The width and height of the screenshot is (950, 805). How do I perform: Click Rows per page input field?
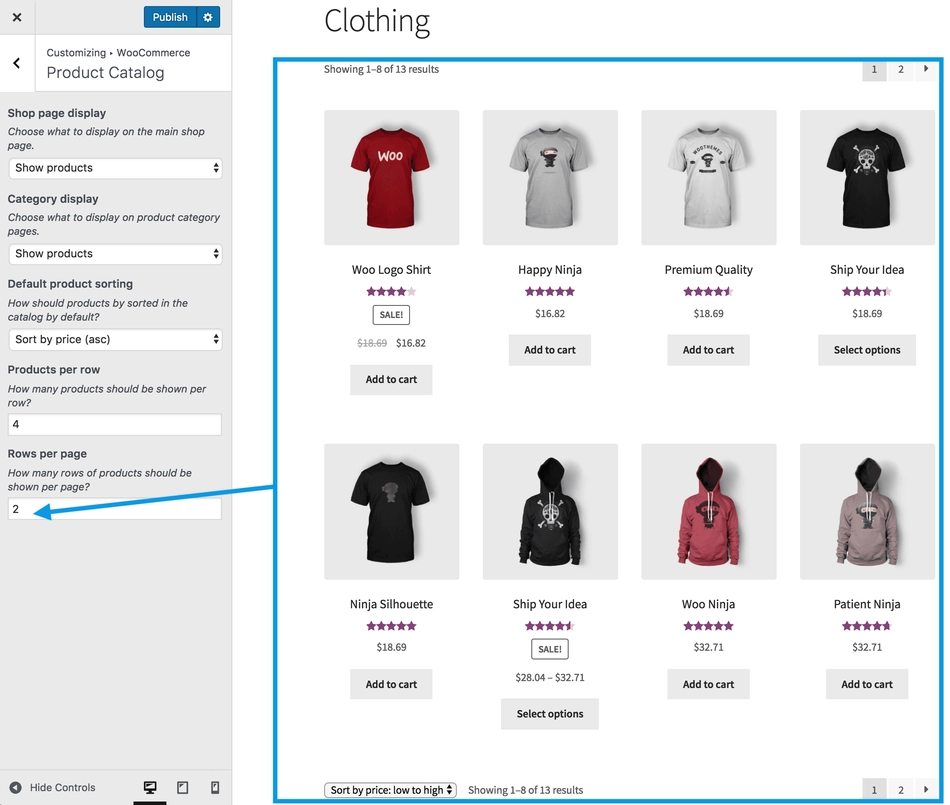pos(115,509)
